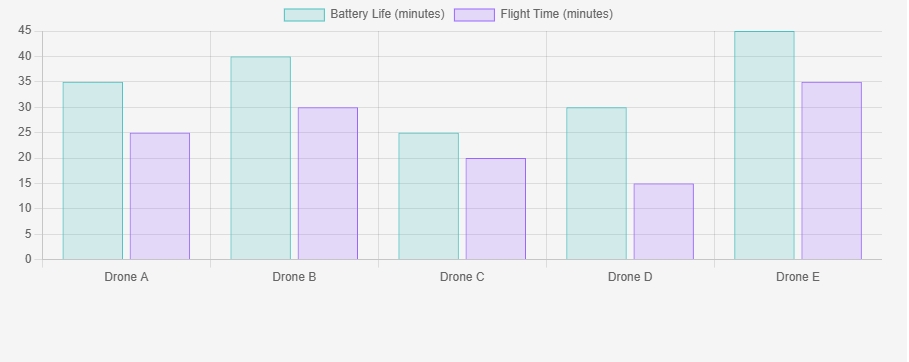Select Drone B flight time bar
Viewport: 909px width, 362px height.
coord(328,183)
